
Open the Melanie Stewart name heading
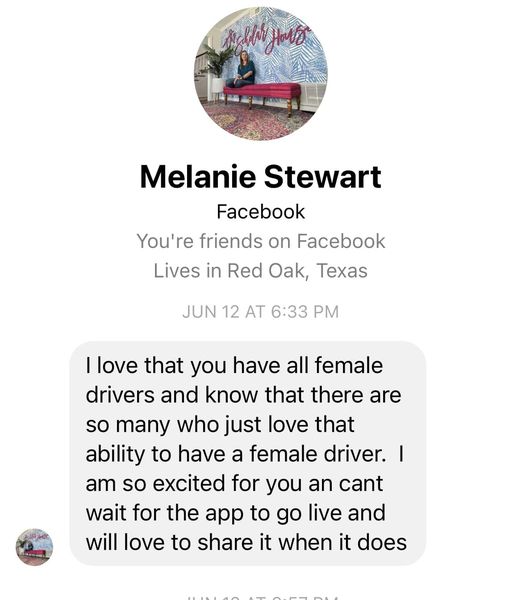pyautogui.click(x=261, y=177)
